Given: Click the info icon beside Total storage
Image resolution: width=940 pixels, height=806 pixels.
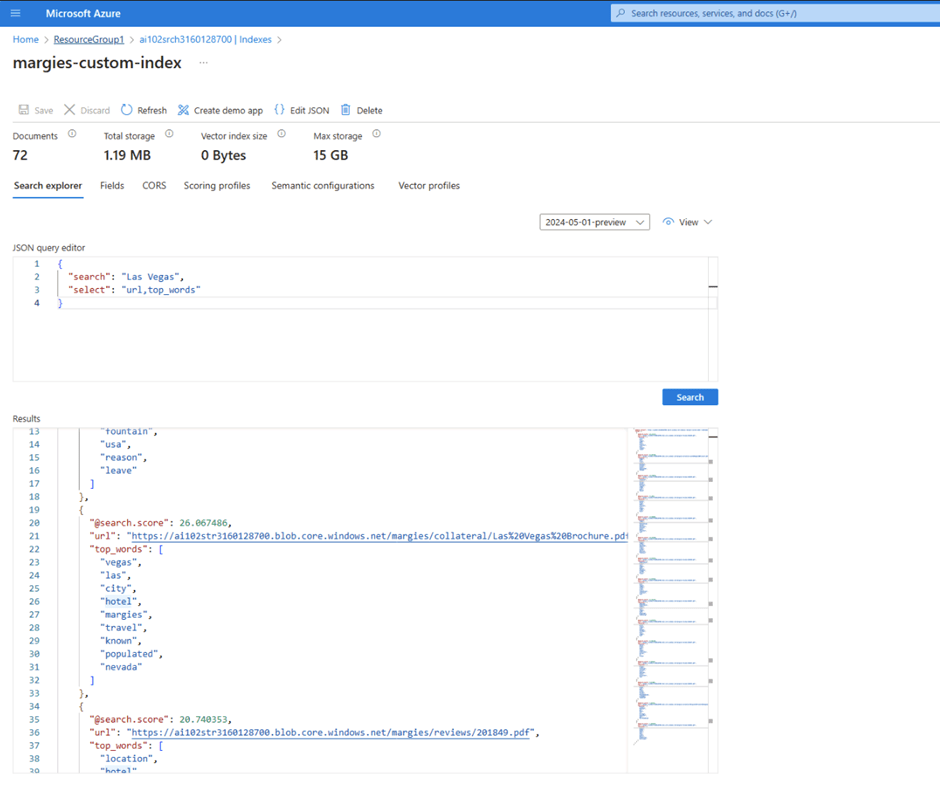Looking at the screenshot, I should coord(169,134).
